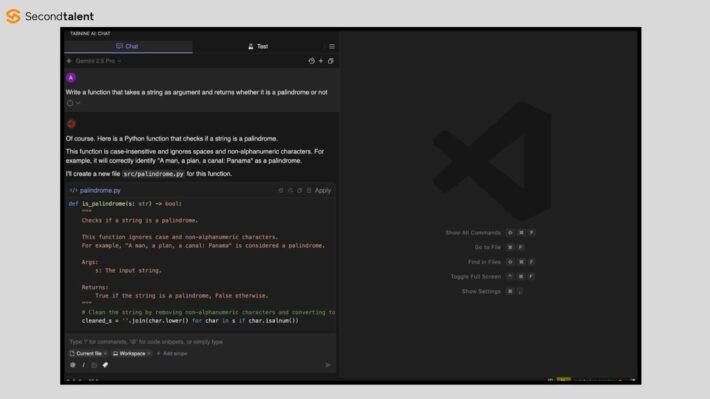Click the Show All Commands shortcut text
This screenshot has height=399, width=710.
pos(473,233)
